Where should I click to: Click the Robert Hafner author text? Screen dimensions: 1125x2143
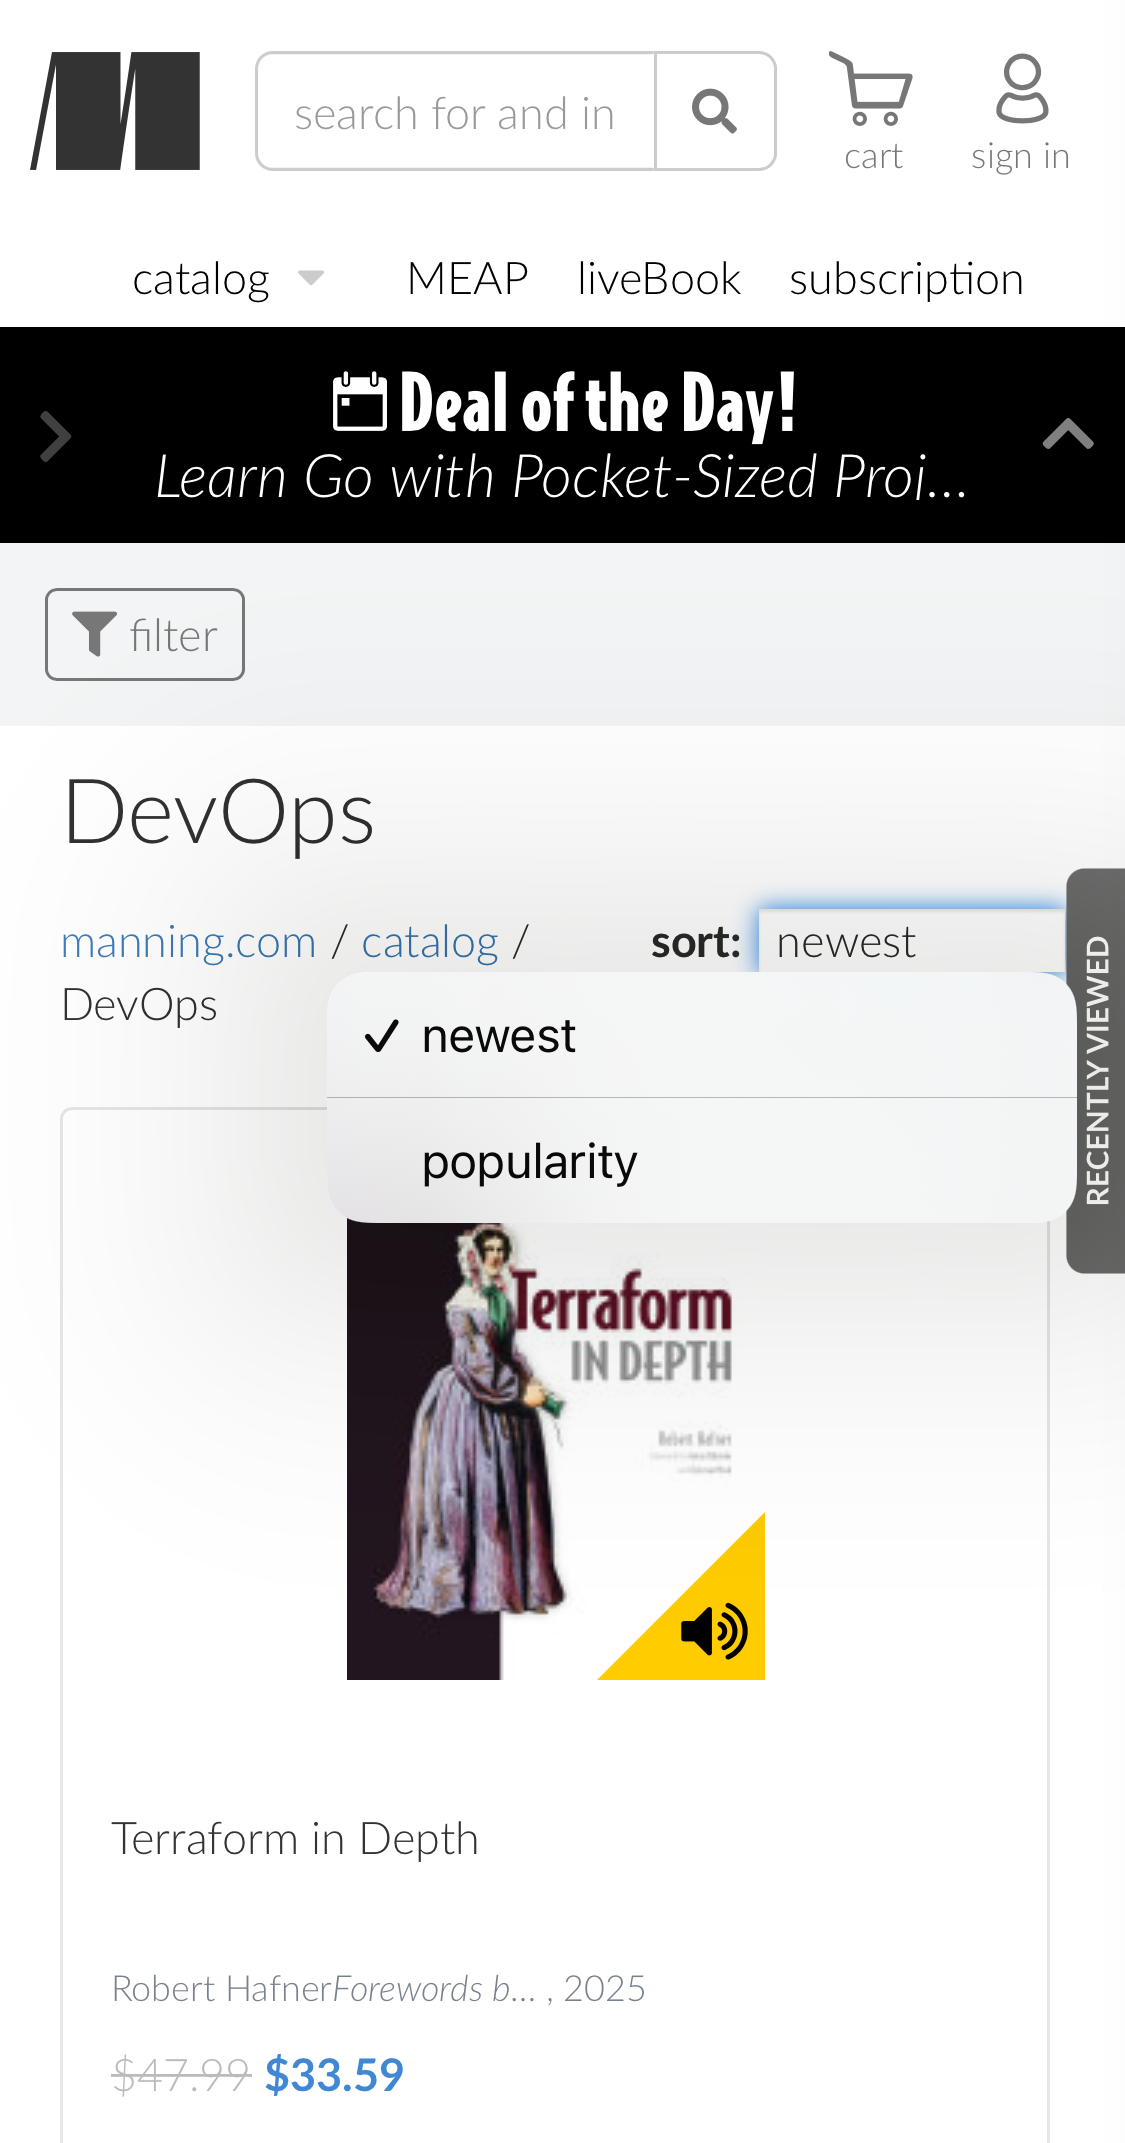tap(221, 1989)
